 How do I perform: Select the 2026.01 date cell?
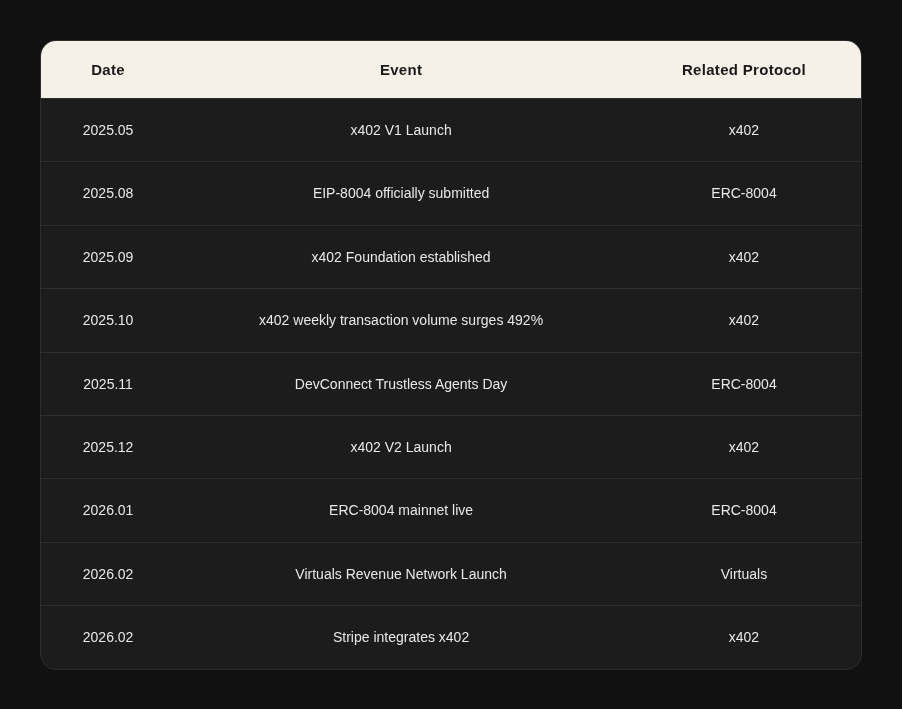click(x=108, y=510)
